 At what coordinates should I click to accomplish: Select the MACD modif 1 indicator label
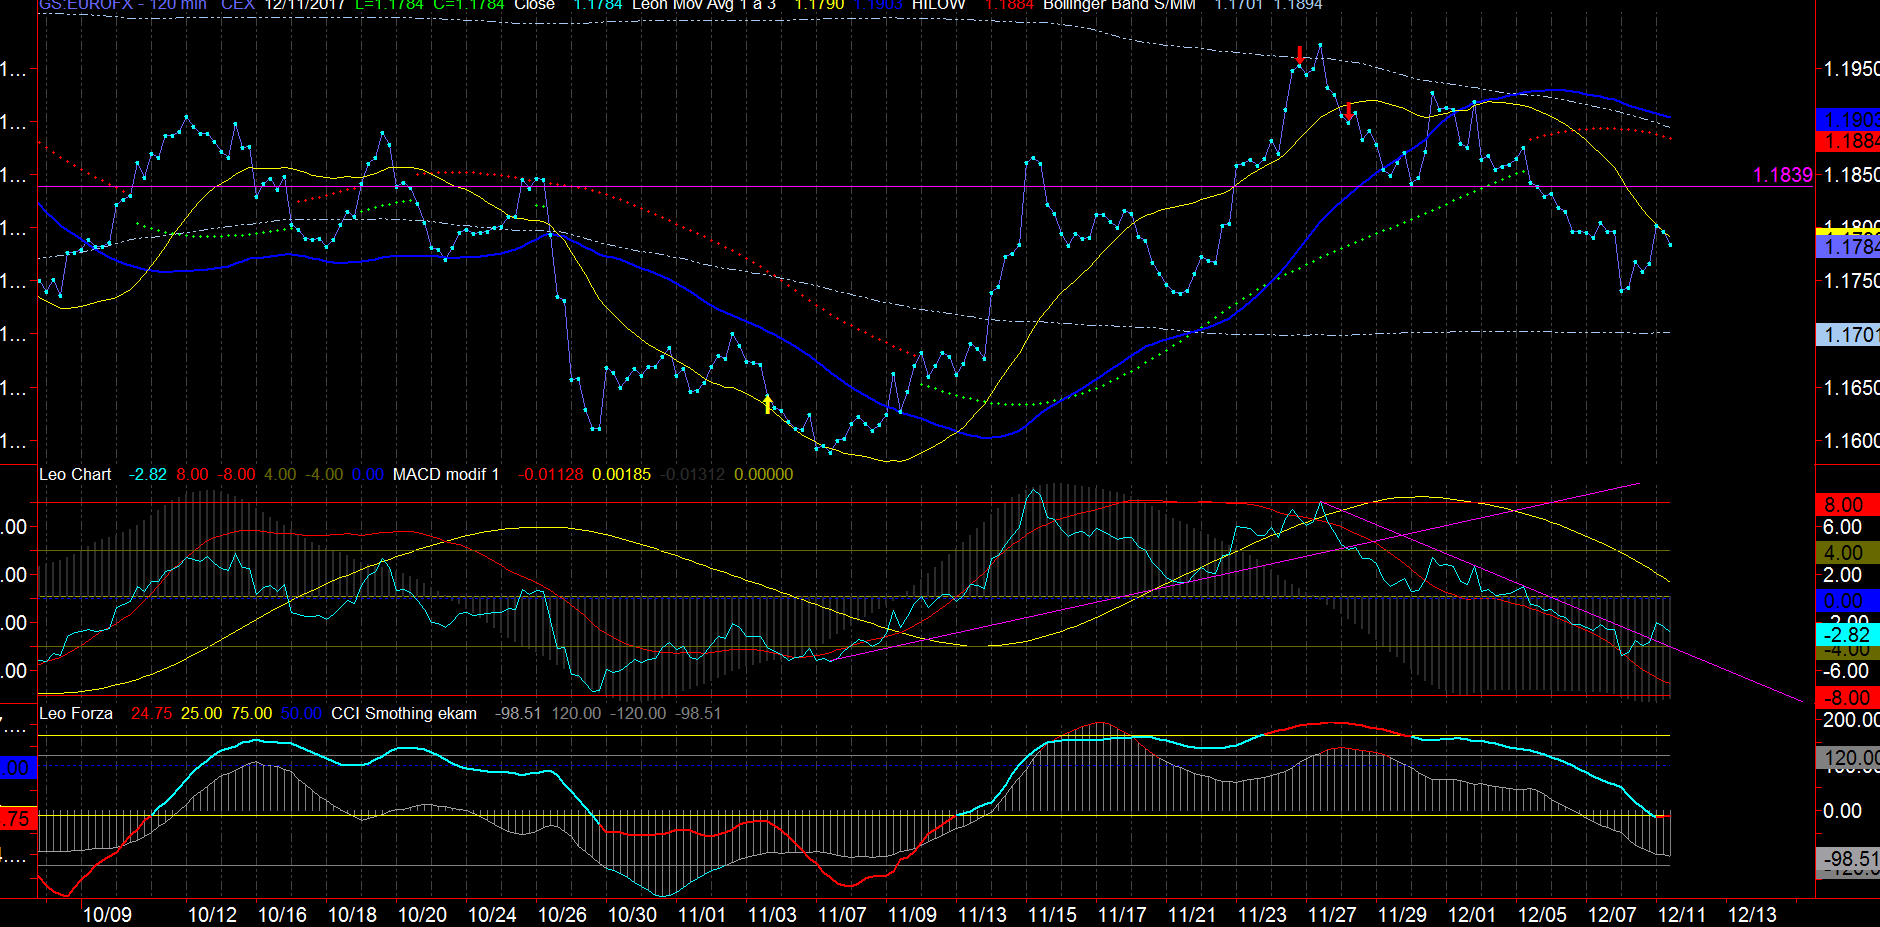446,474
